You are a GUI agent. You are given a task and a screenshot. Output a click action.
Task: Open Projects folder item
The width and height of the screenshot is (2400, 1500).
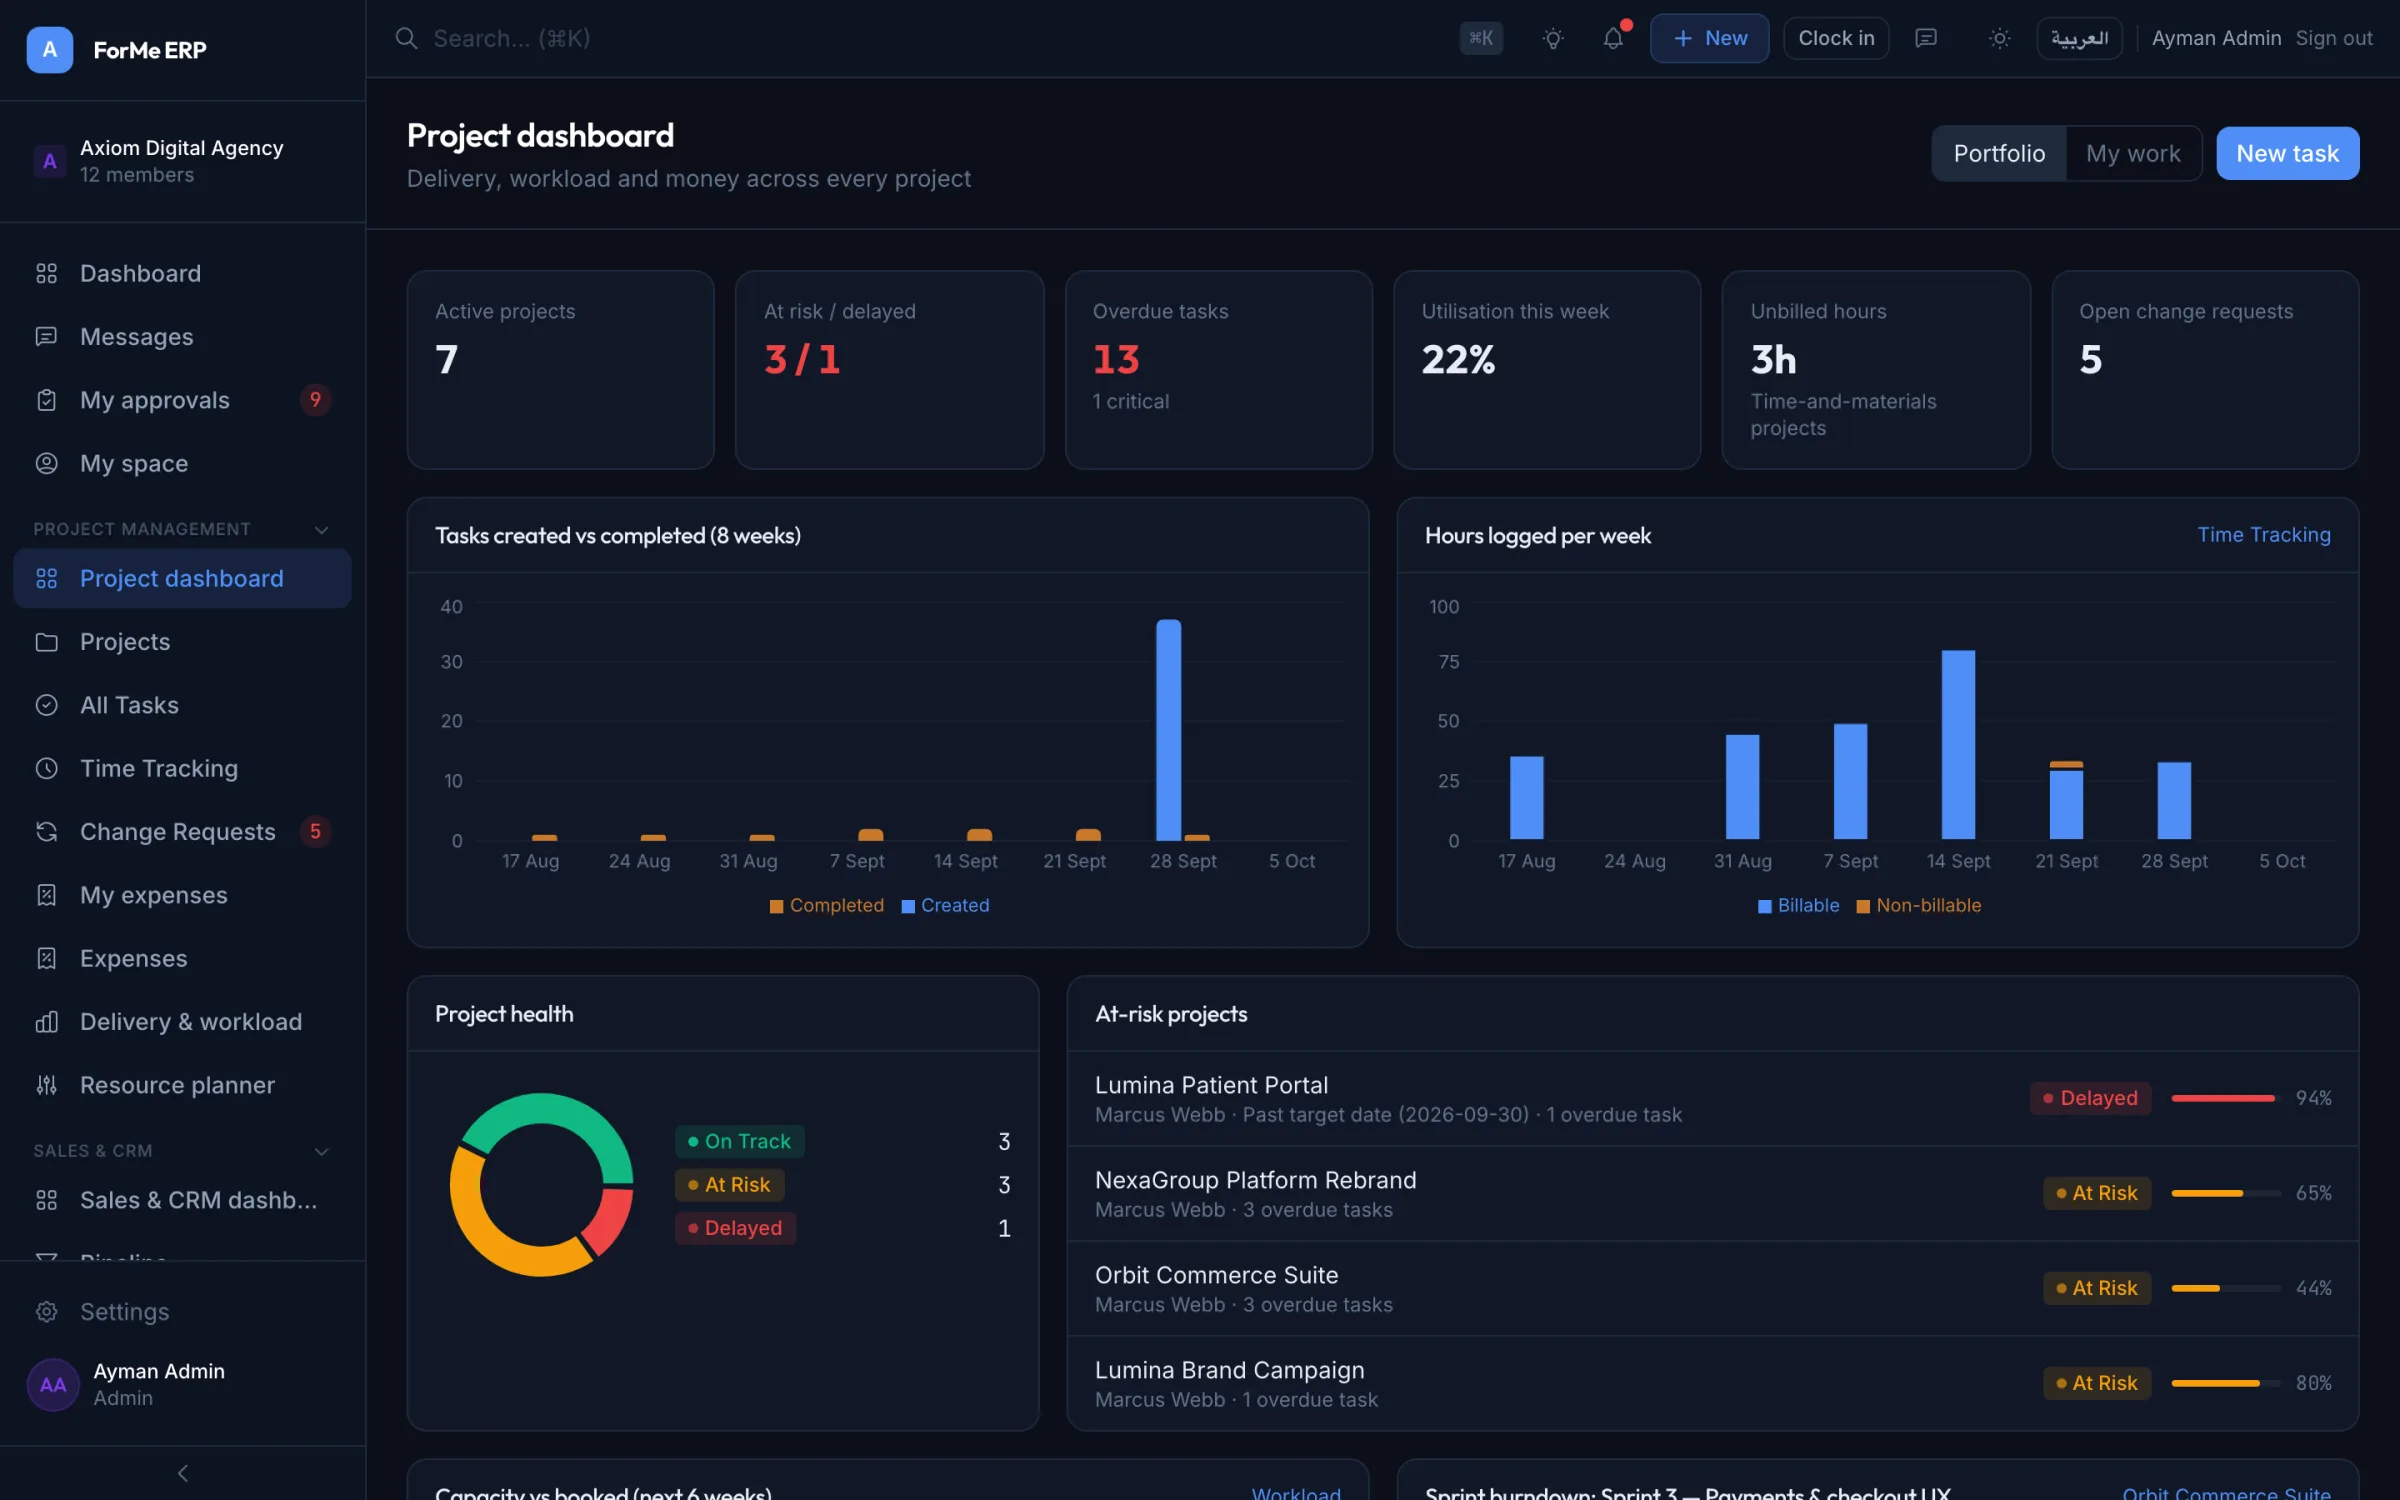tap(182, 641)
